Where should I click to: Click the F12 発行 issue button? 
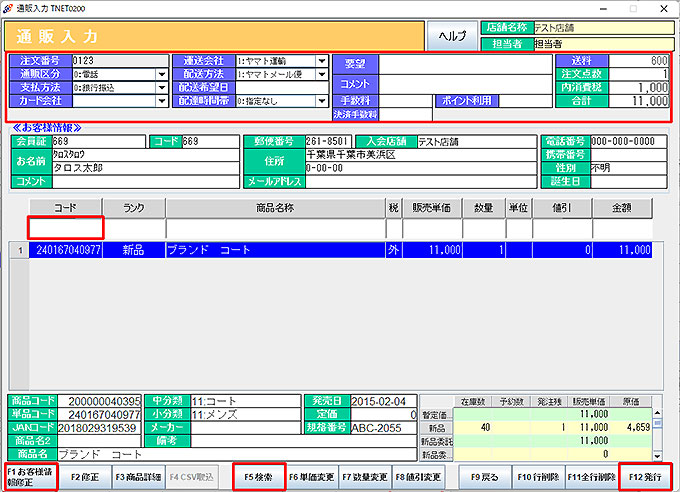tap(646, 477)
